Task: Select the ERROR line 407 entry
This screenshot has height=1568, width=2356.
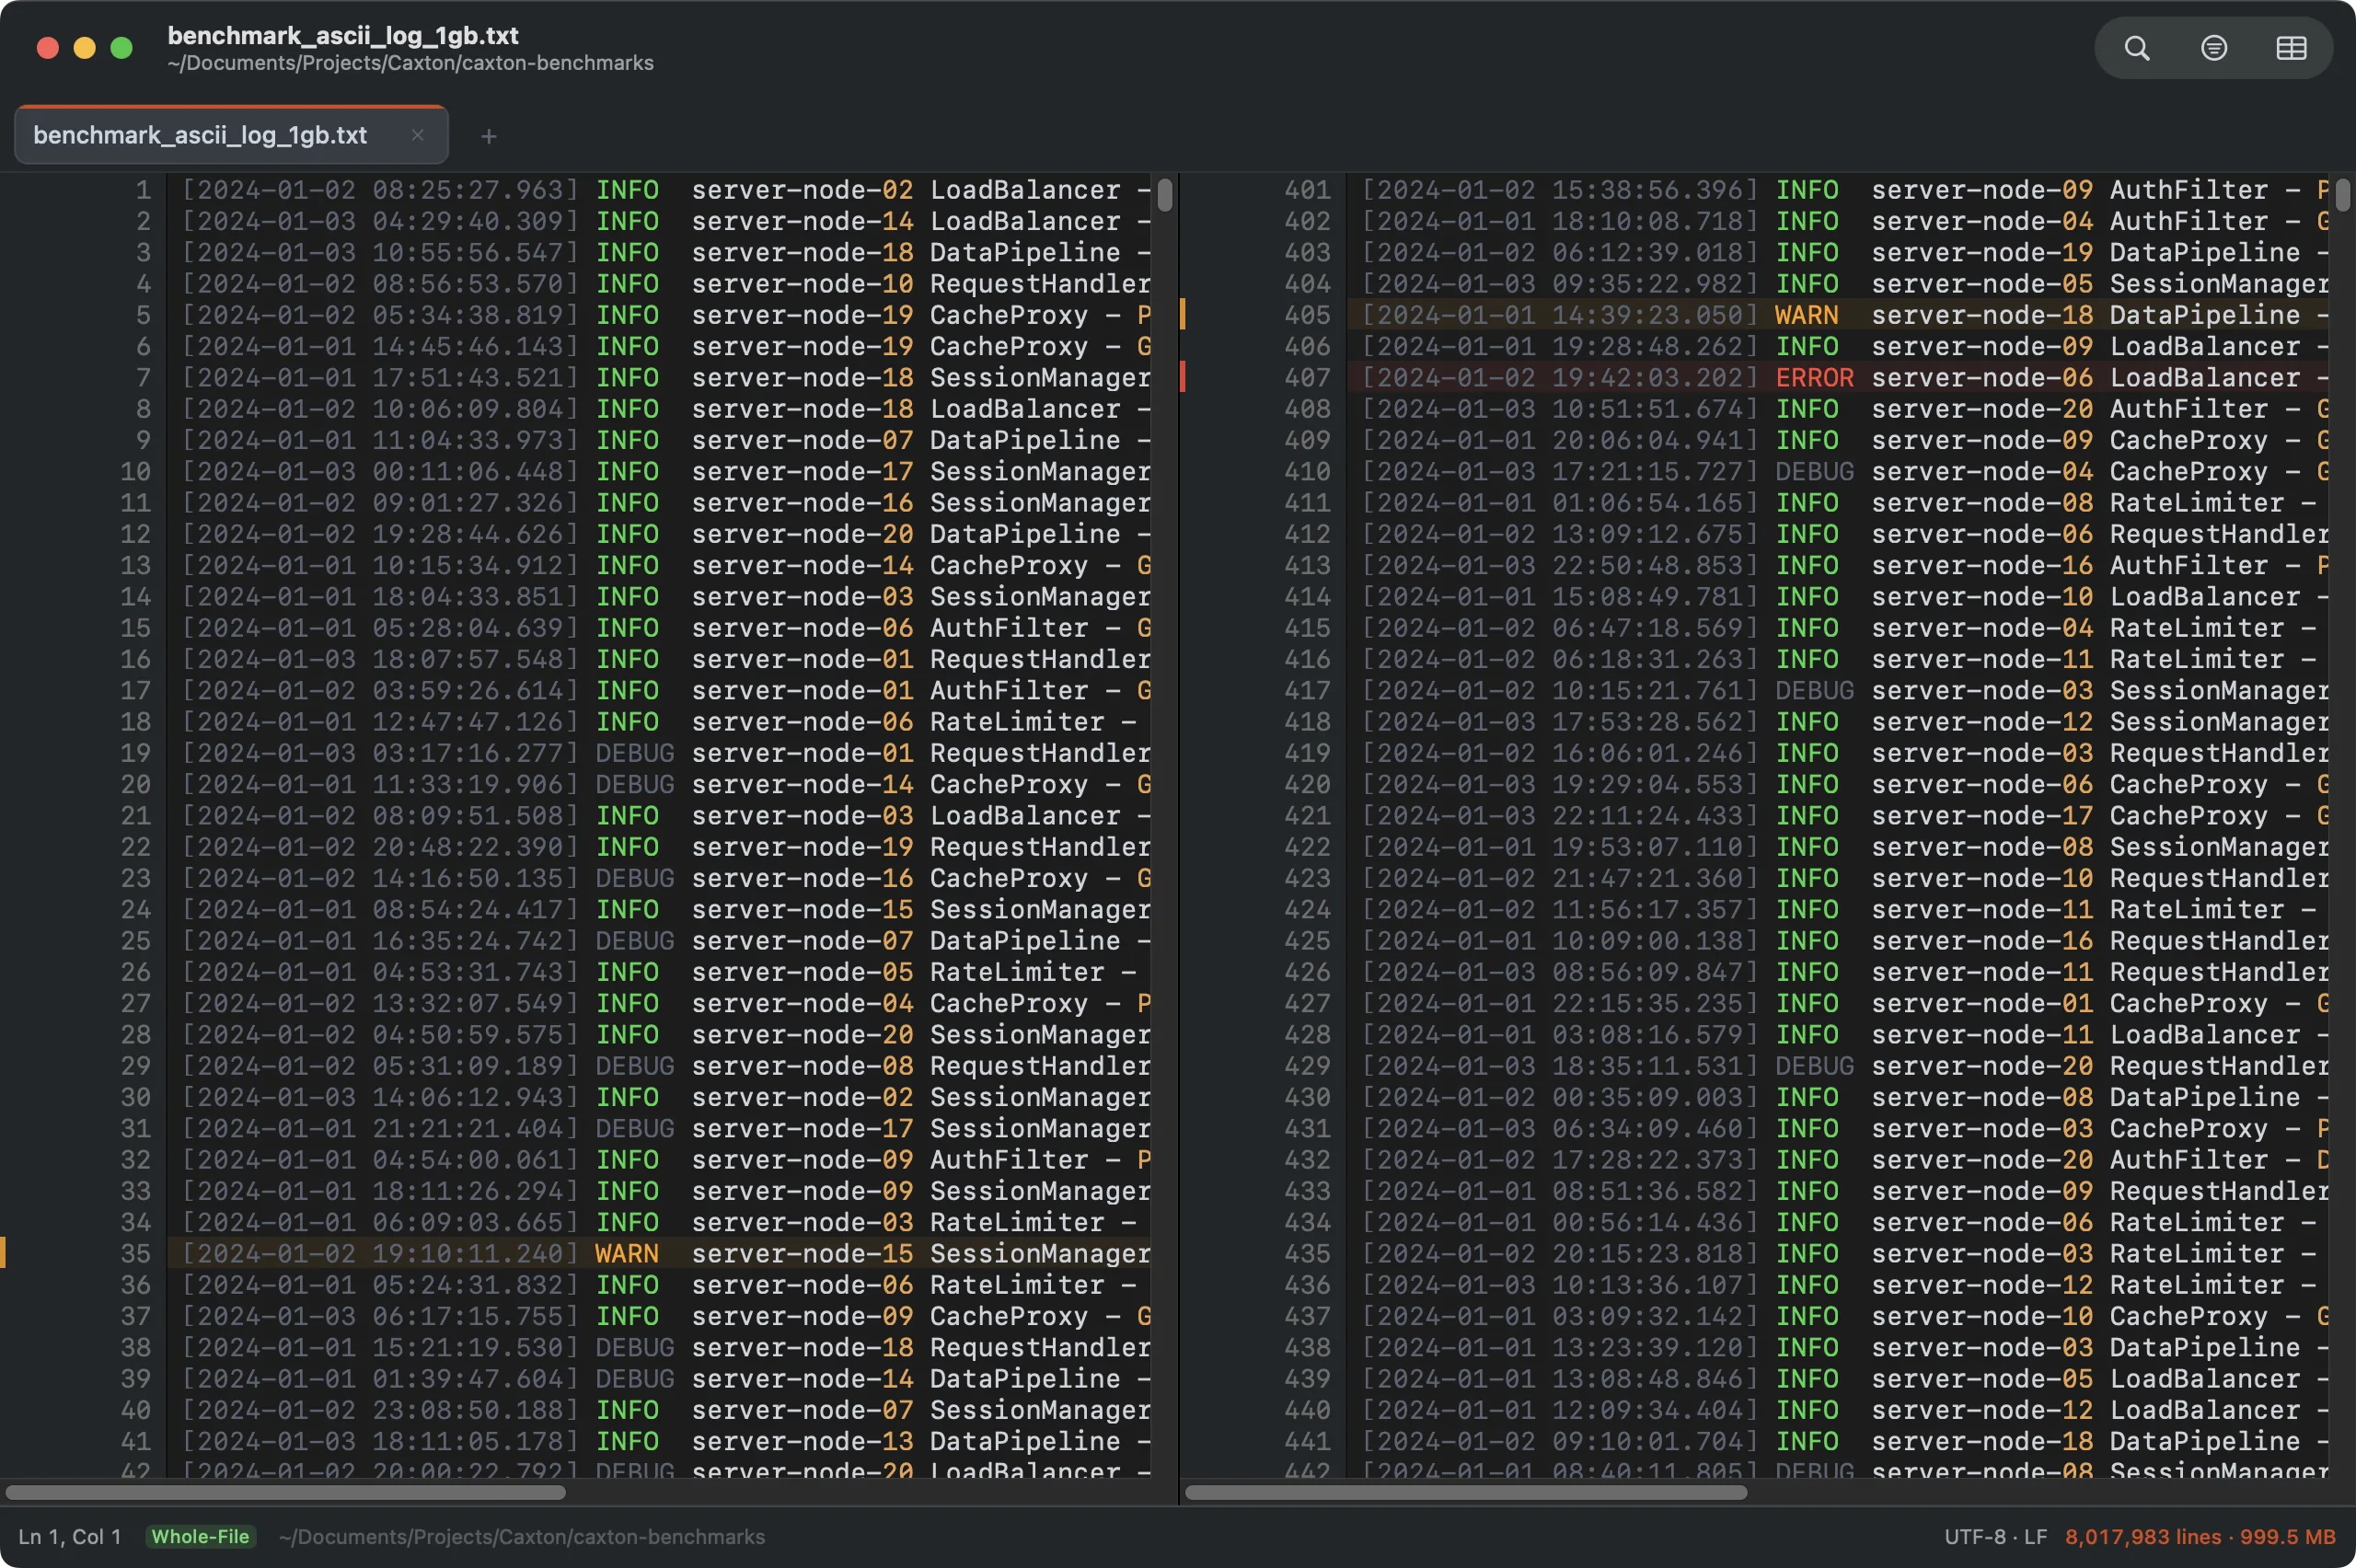Action: 1838,377
